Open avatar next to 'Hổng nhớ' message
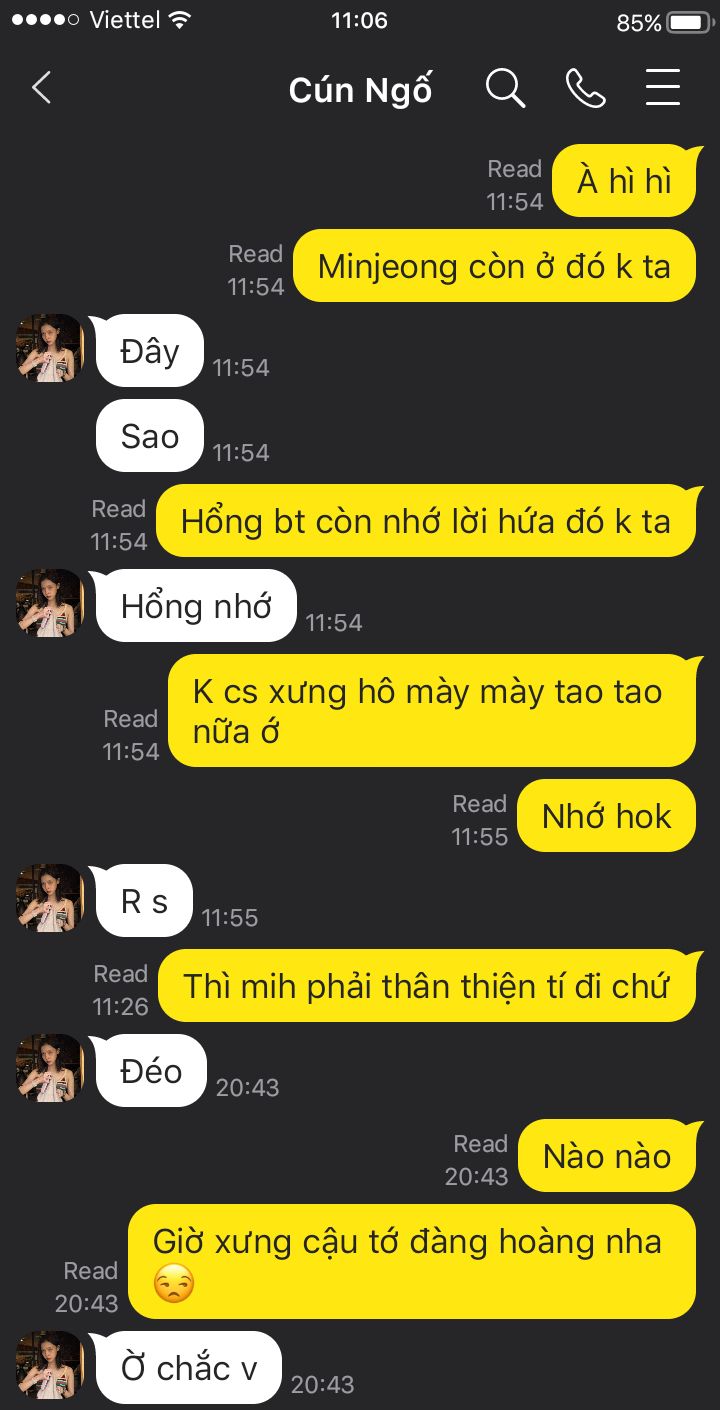Screen dimensions: 720x1410 [49, 603]
